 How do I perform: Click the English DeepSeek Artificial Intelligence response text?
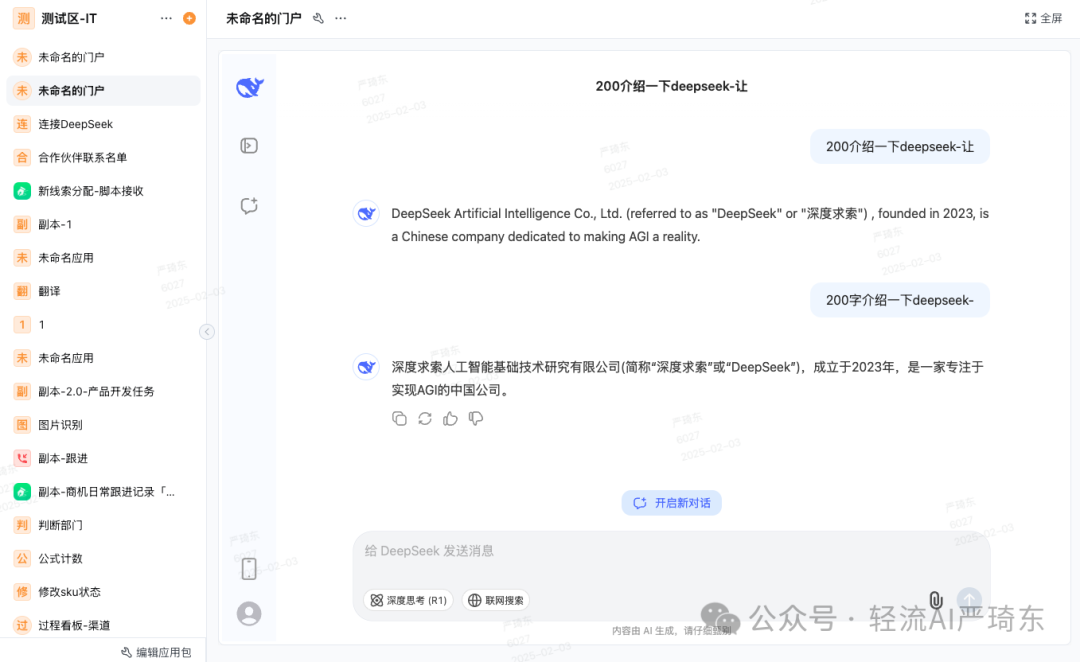tap(690, 225)
